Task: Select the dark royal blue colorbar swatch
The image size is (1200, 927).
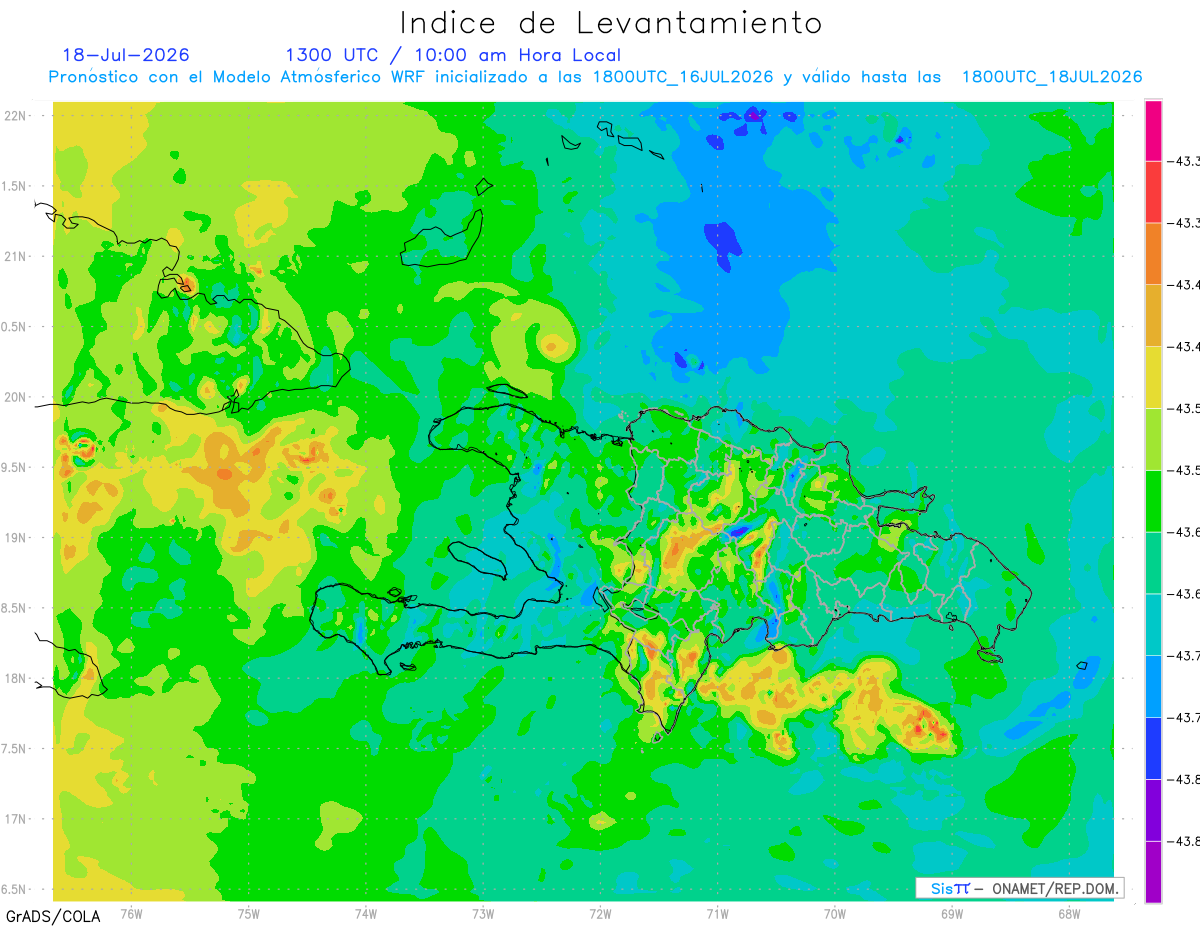Action: pyautogui.click(x=1153, y=748)
